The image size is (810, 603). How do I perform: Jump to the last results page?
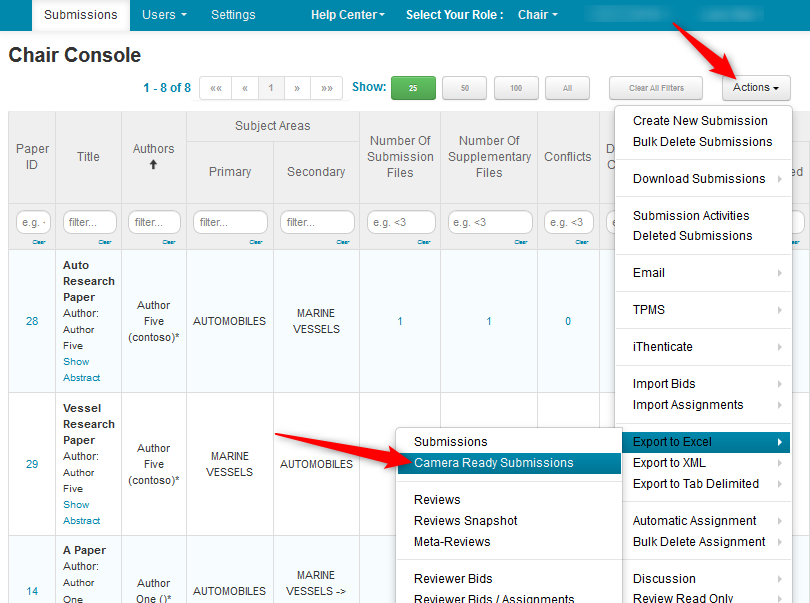[x=327, y=88]
